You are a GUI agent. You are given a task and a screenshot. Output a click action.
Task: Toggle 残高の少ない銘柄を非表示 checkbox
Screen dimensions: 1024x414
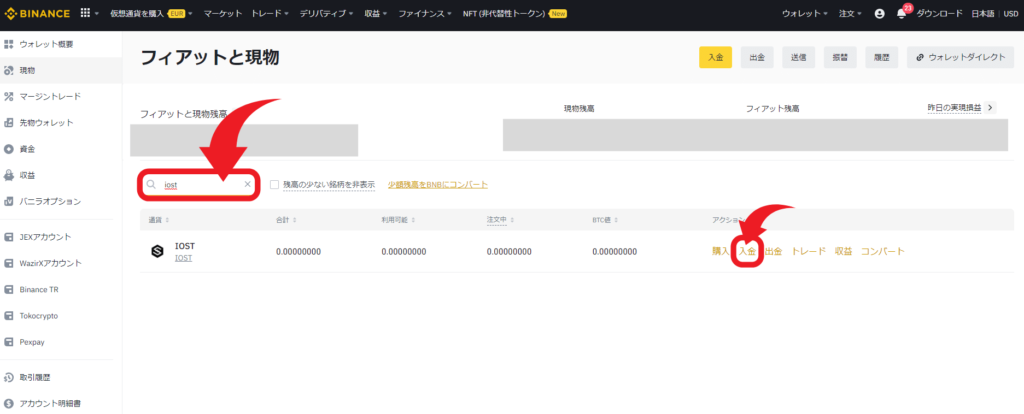(274, 185)
